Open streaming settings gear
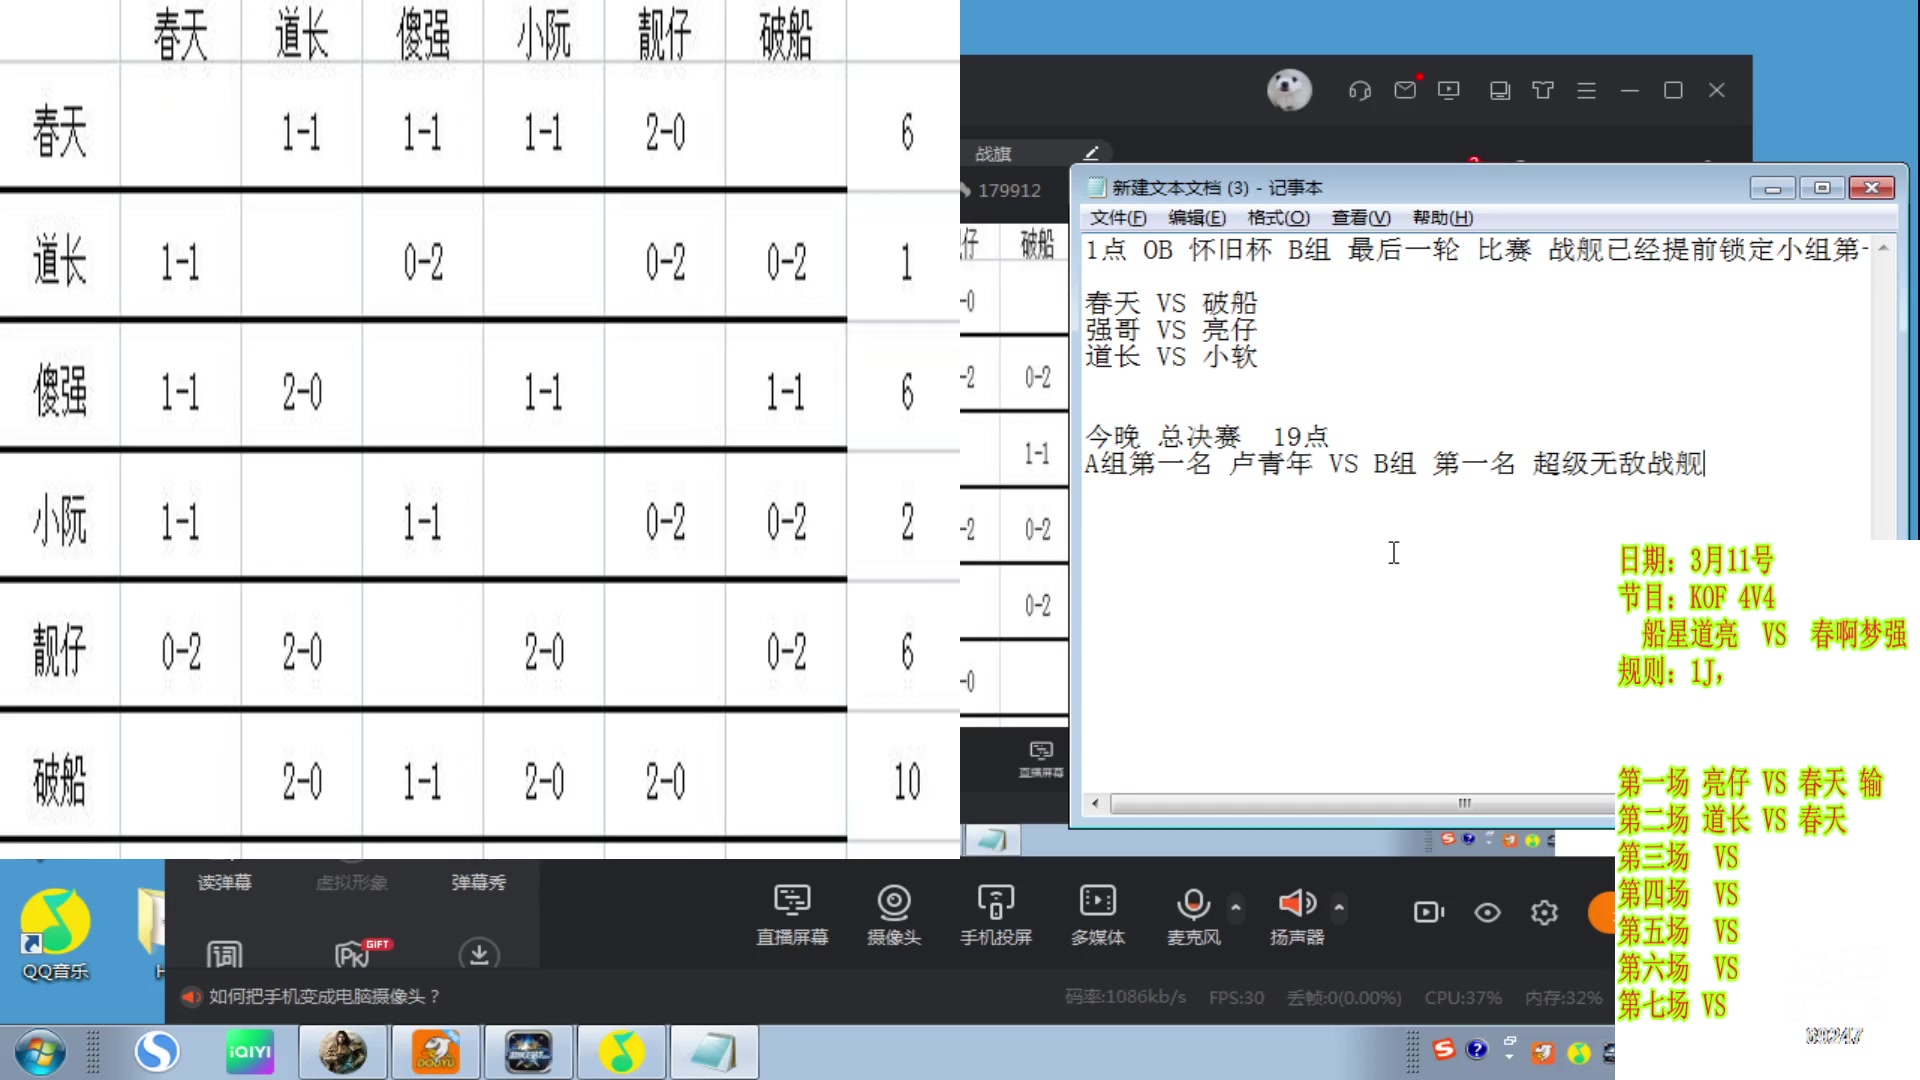 click(x=1544, y=912)
